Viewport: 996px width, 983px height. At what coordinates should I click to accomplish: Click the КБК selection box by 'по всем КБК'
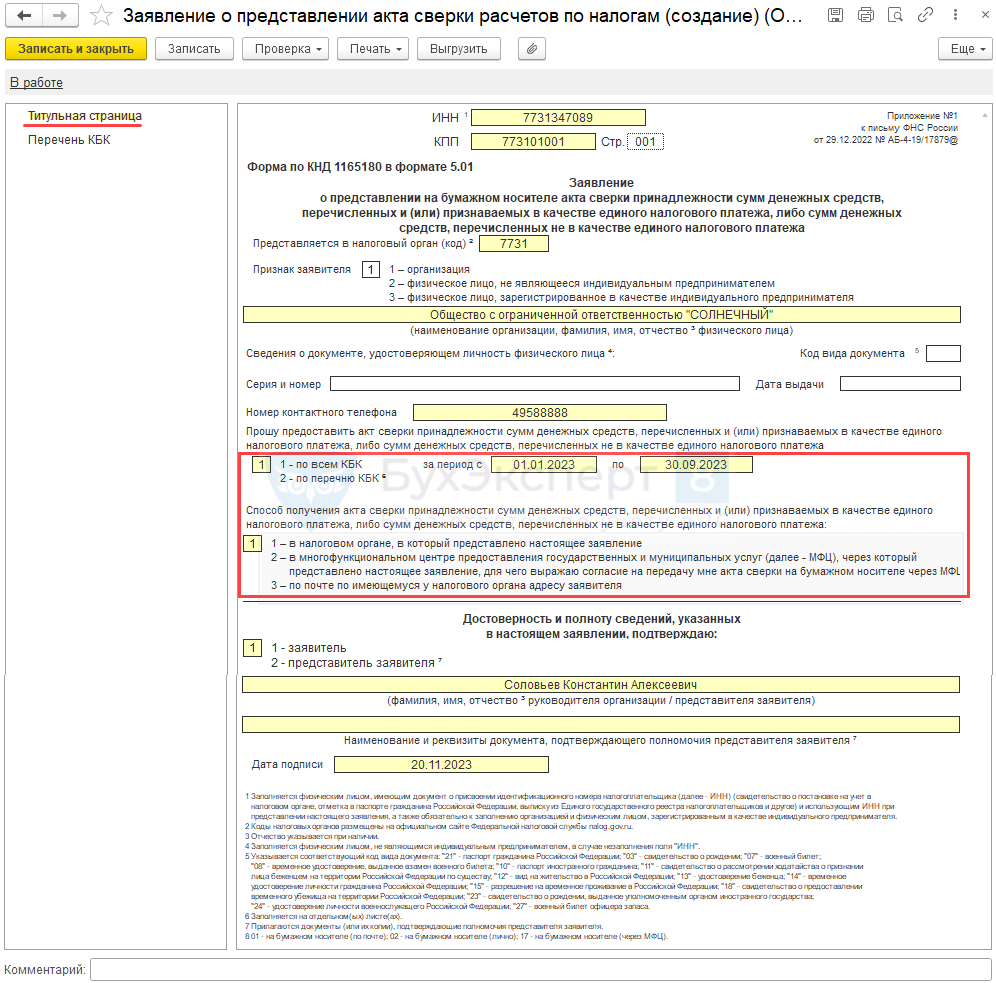(261, 465)
